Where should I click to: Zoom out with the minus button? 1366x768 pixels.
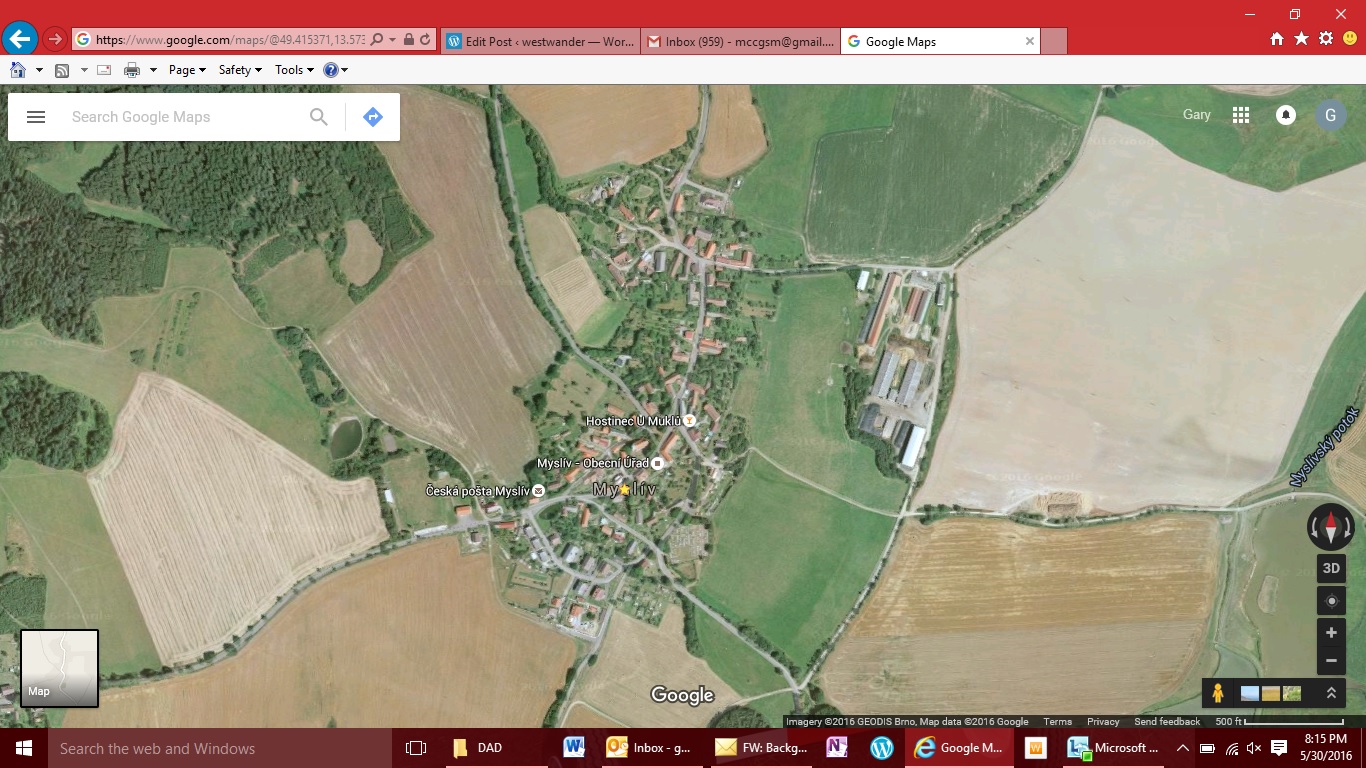point(1331,660)
